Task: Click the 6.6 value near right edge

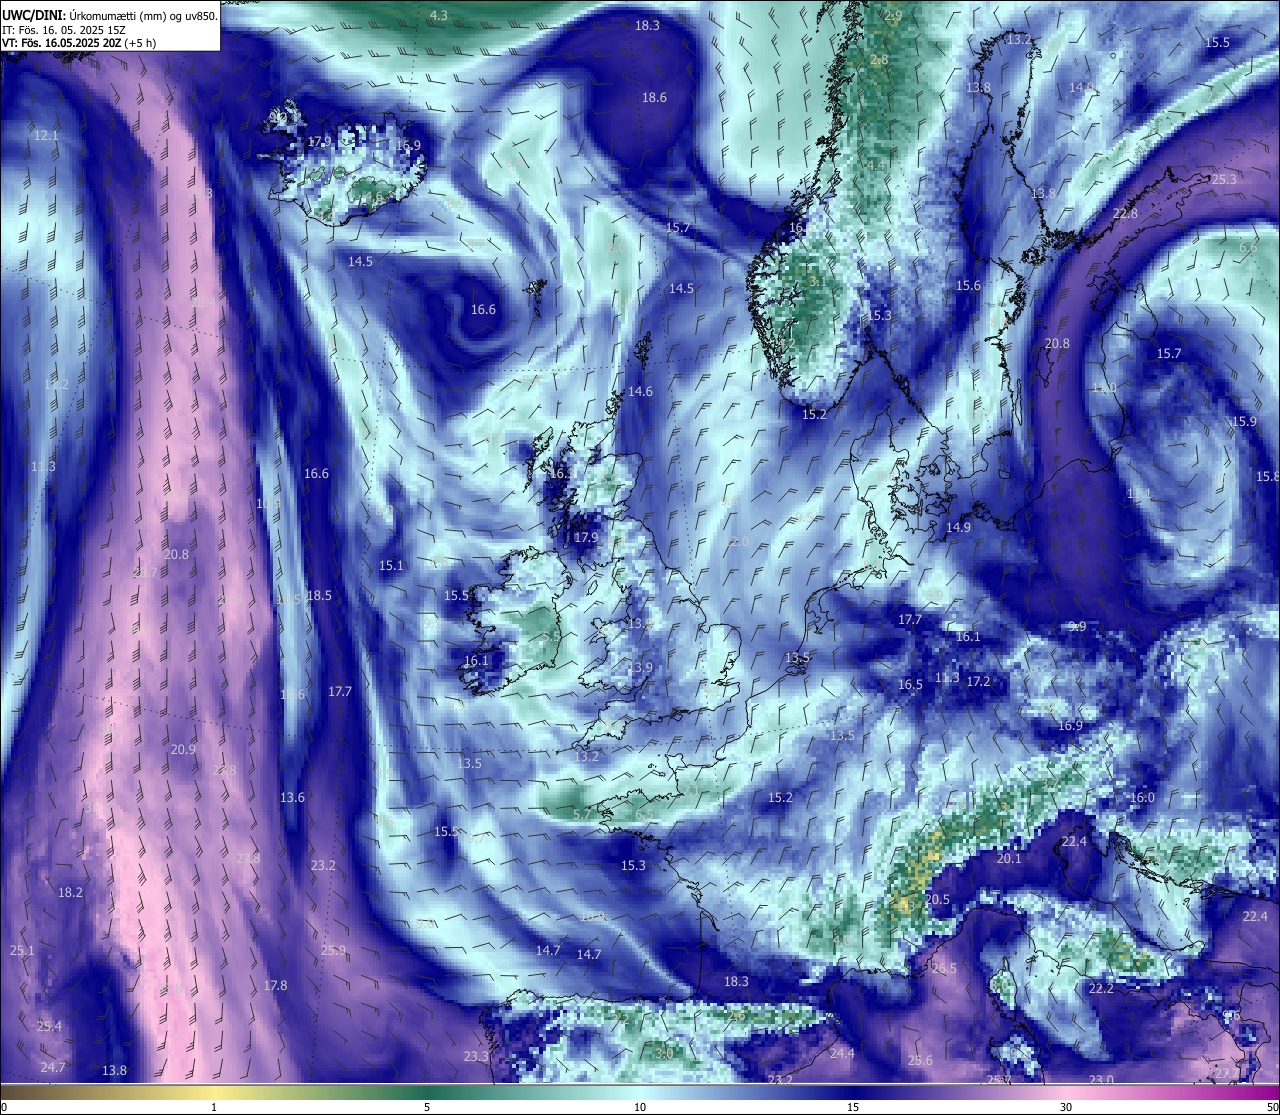Action: pyautogui.click(x=1248, y=247)
